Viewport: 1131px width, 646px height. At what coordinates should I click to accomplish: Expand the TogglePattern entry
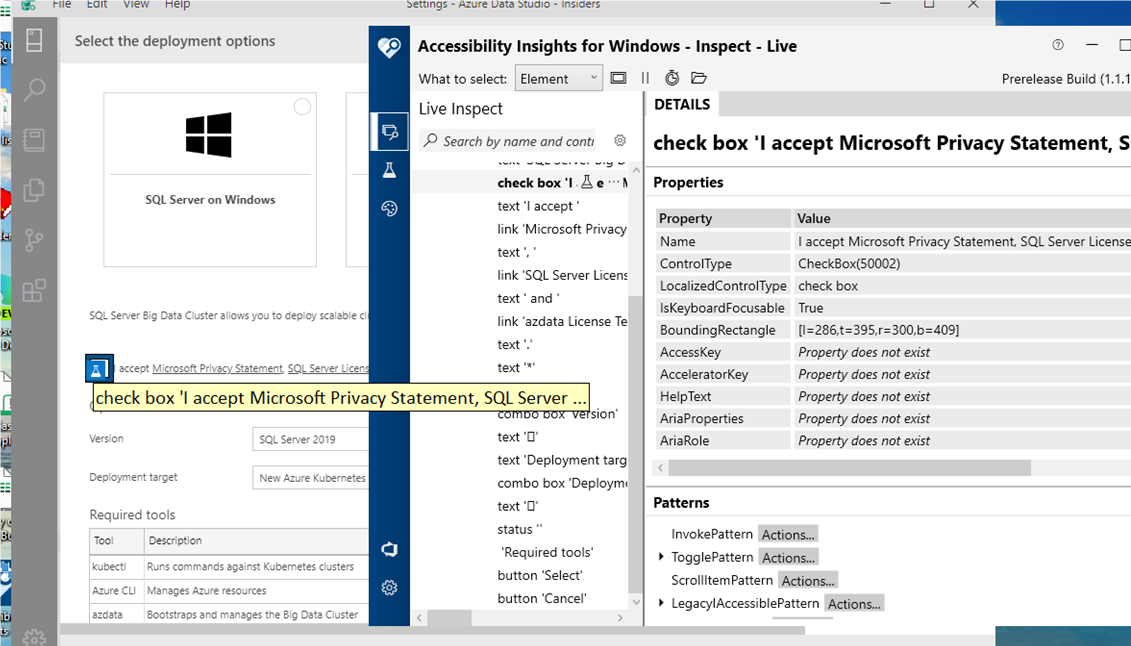pos(661,557)
